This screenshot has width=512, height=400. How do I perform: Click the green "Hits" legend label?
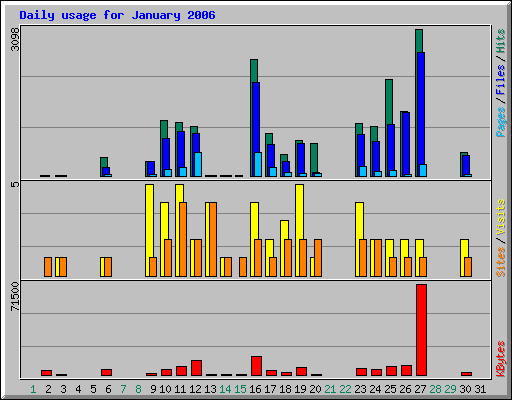coord(501,41)
